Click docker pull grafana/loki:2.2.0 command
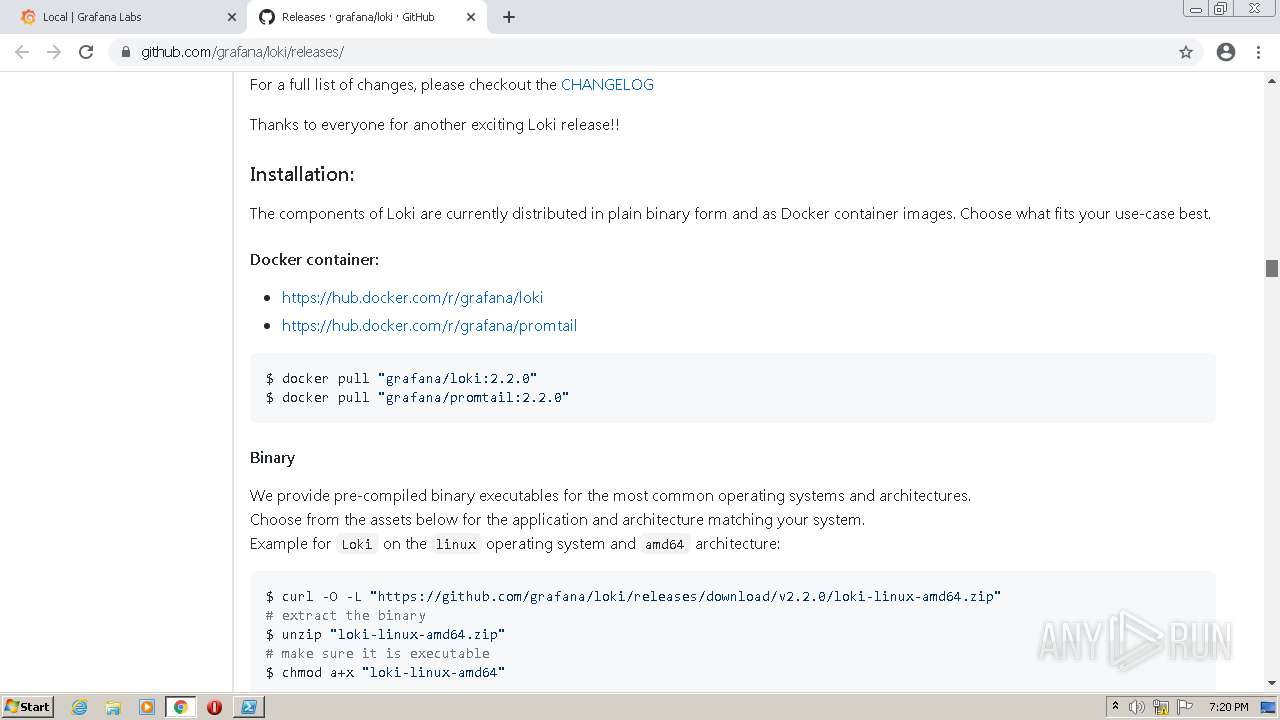This screenshot has height=720, width=1280. [401, 378]
